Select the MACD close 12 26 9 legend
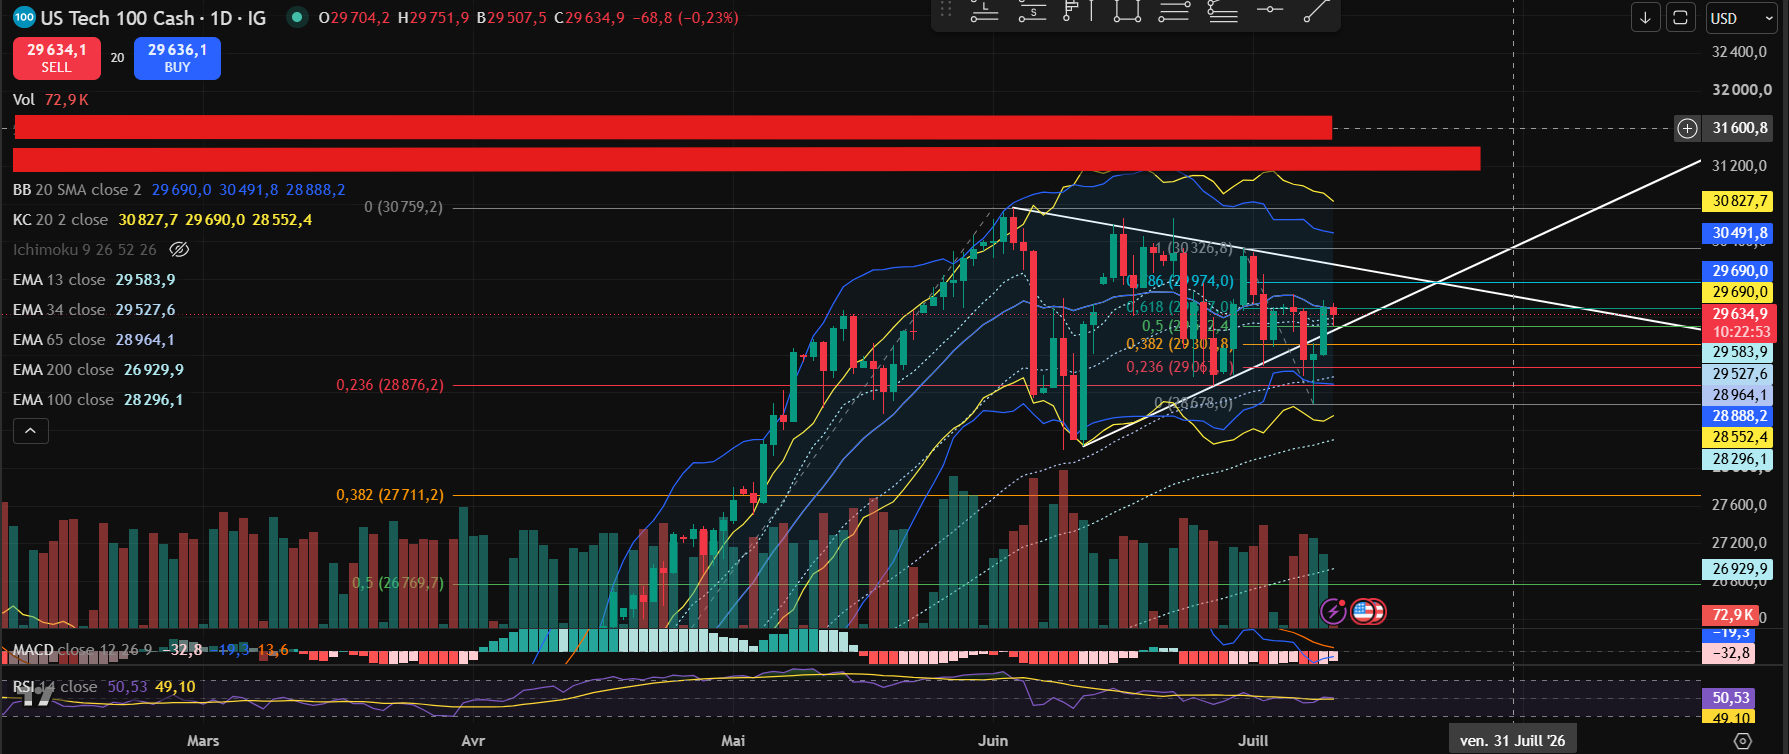The height and width of the screenshot is (754, 1789). 82,650
